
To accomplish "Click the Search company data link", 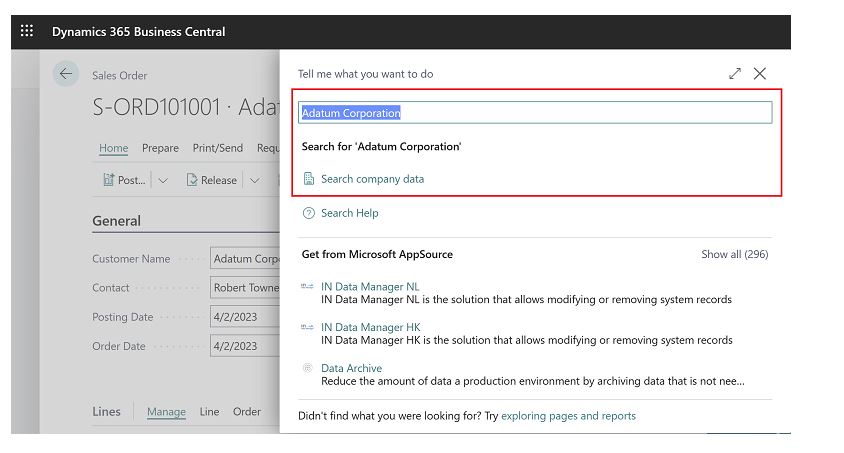I will (x=372, y=179).
